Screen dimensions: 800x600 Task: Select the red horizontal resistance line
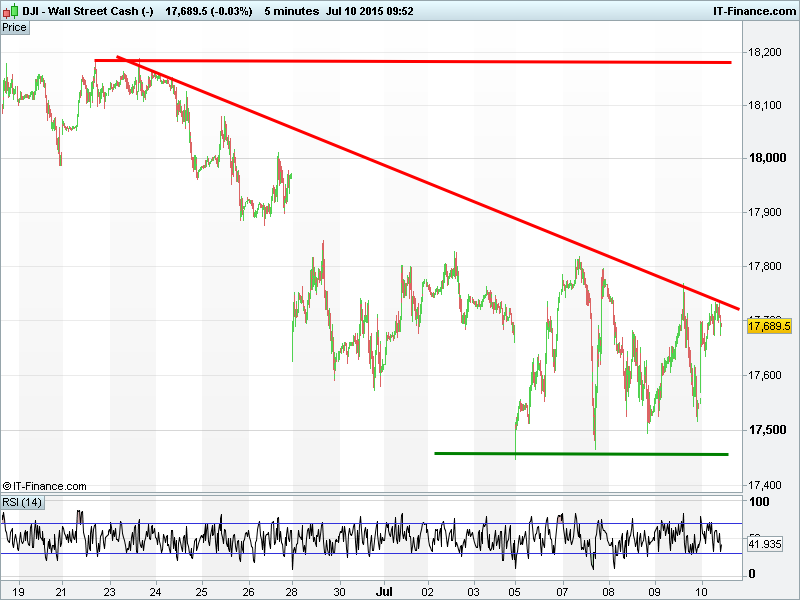(x=413, y=61)
